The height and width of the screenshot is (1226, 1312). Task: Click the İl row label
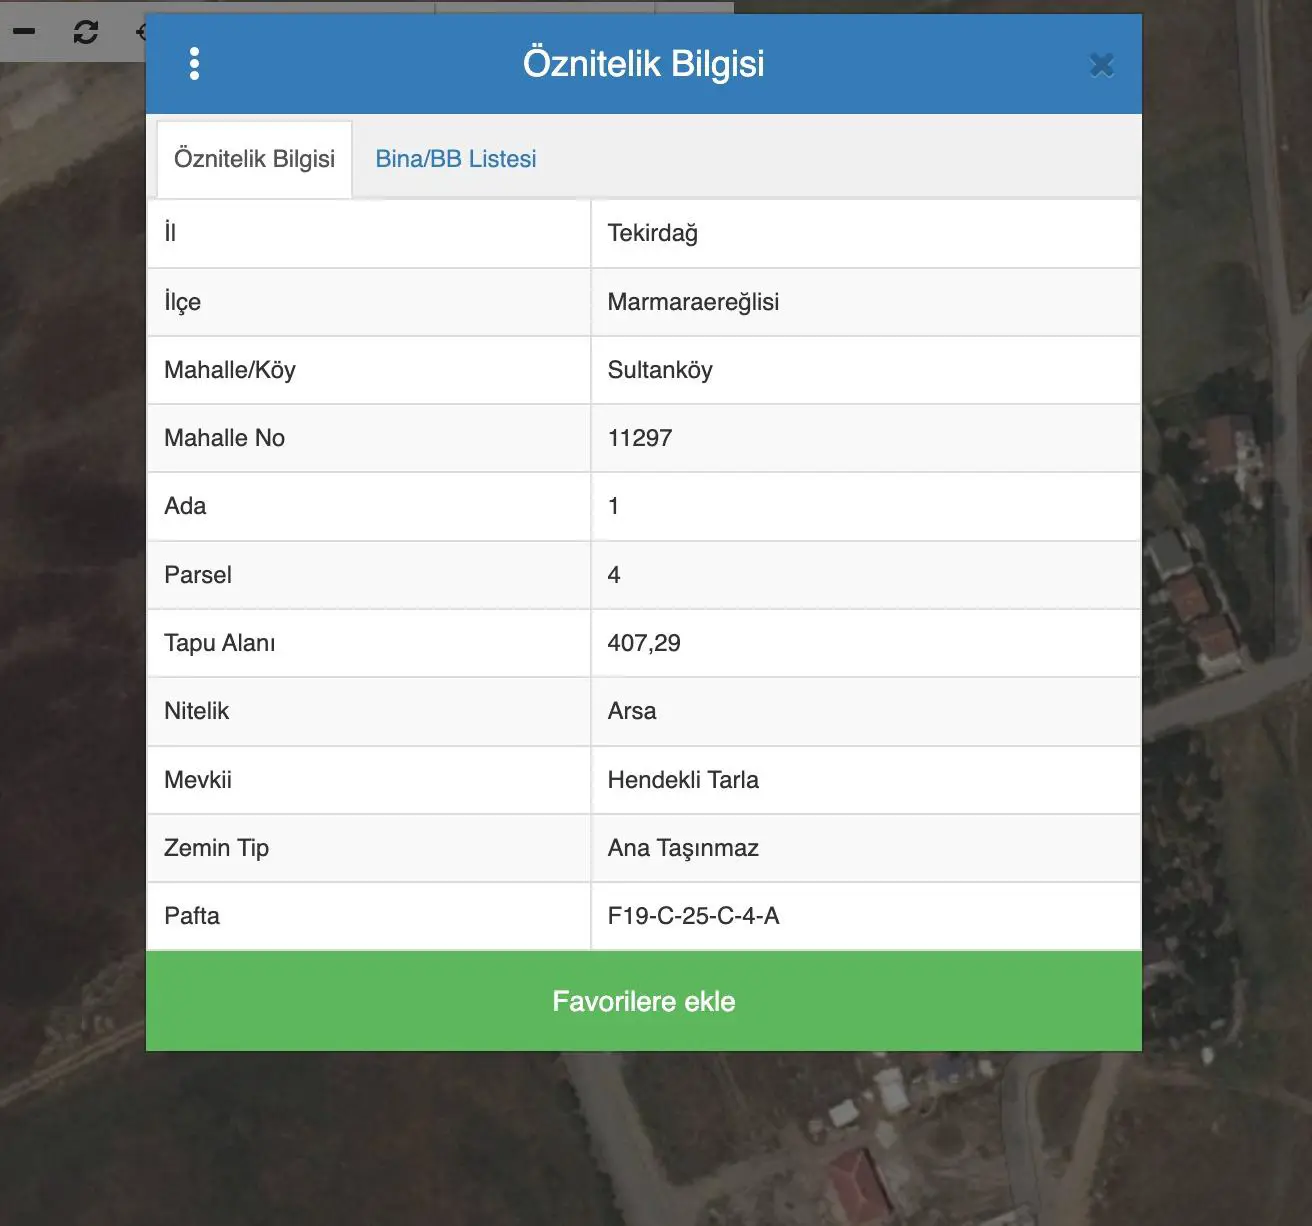coord(170,233)
